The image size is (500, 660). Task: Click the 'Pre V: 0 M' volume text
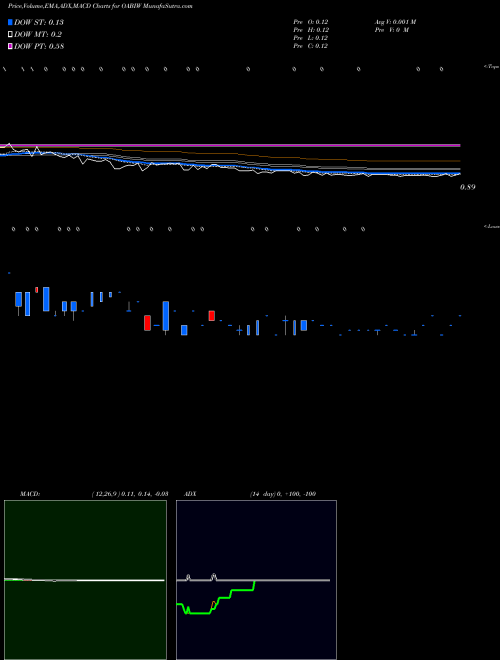coord(392,30)
